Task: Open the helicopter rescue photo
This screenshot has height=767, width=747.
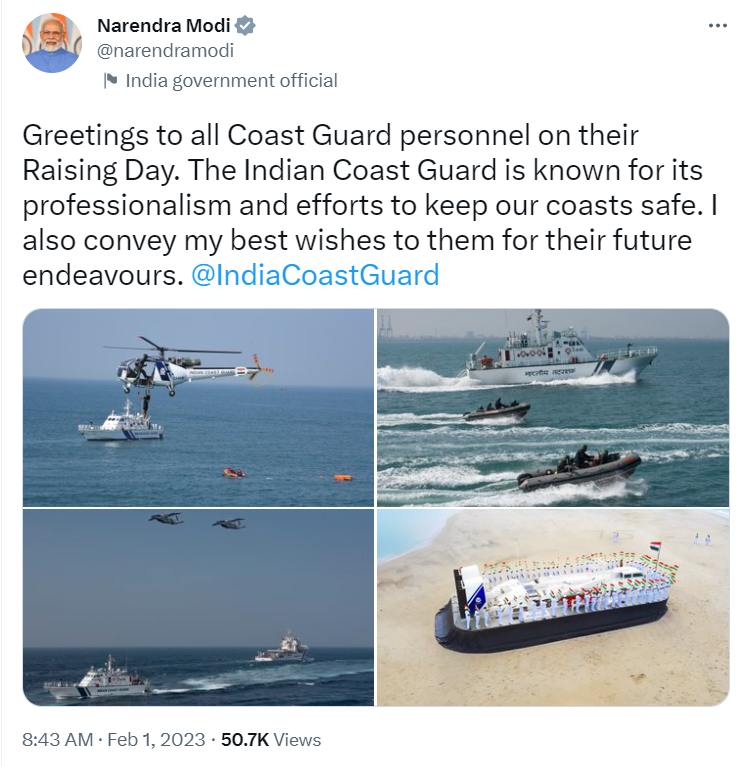Action: click(x=198, y=407)
